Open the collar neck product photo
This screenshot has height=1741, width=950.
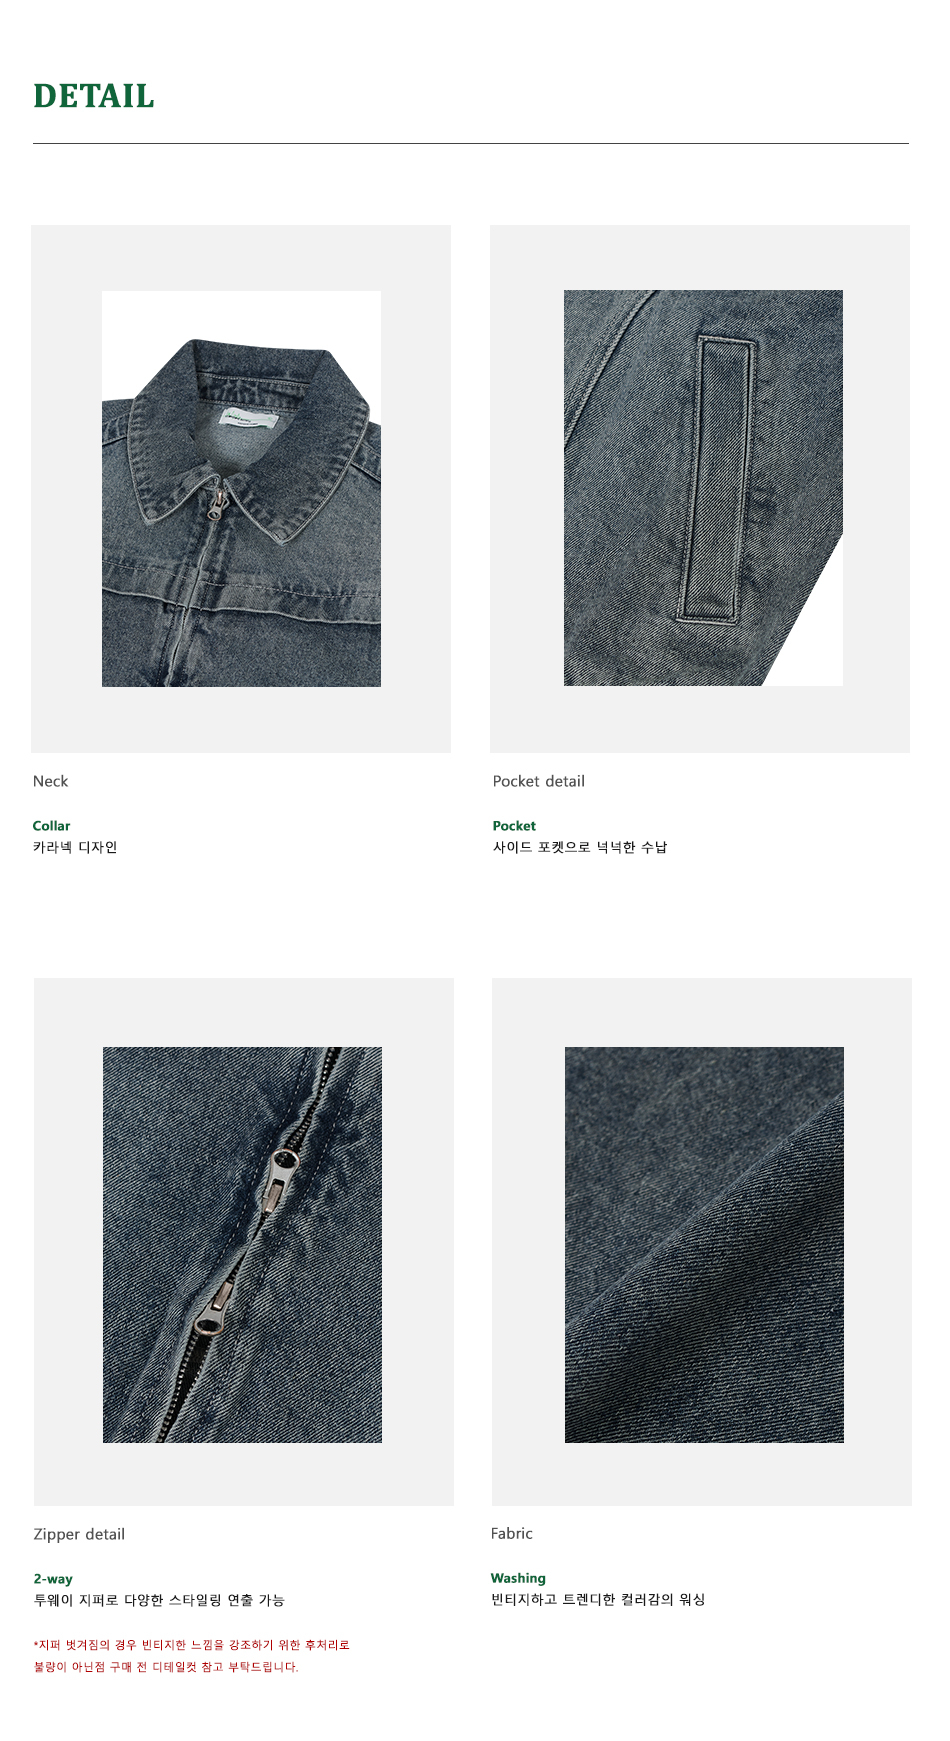241,489
